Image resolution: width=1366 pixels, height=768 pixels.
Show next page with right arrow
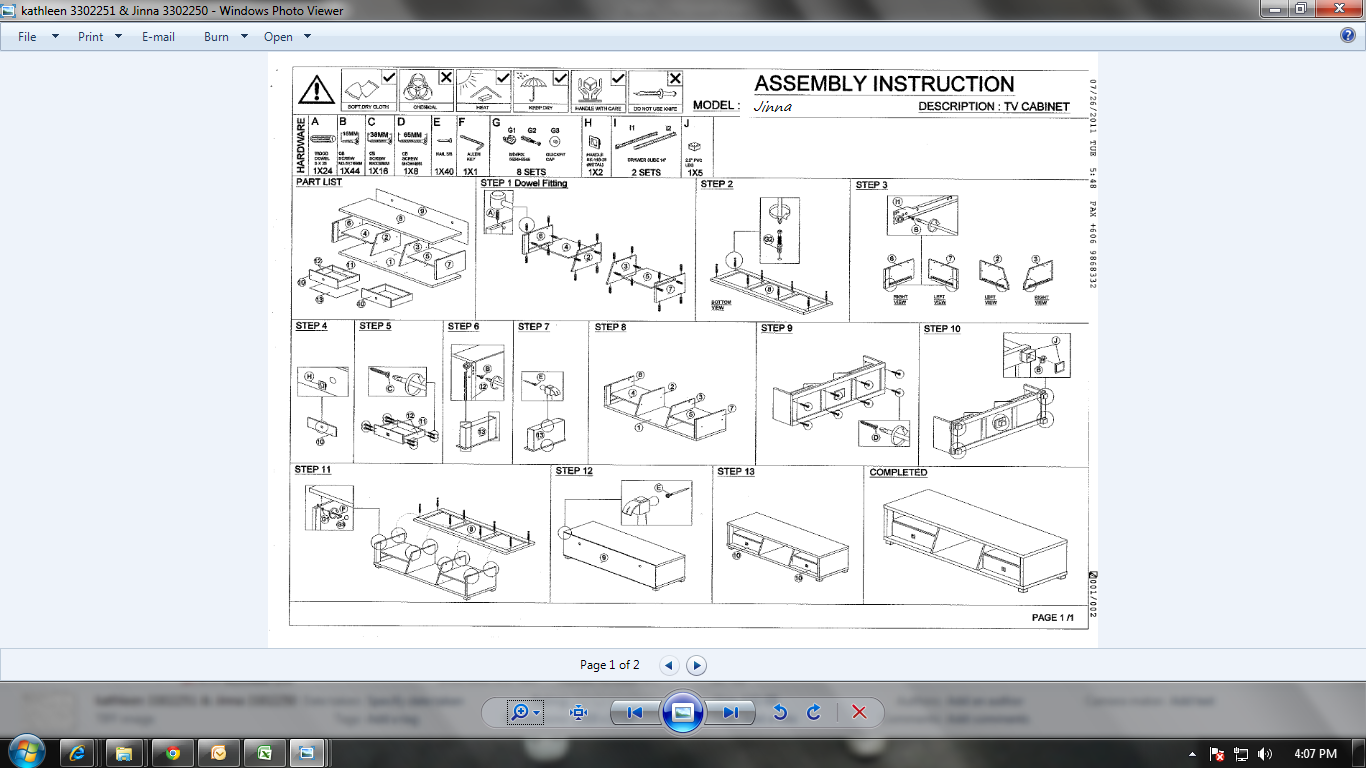(x=697, y=665)
